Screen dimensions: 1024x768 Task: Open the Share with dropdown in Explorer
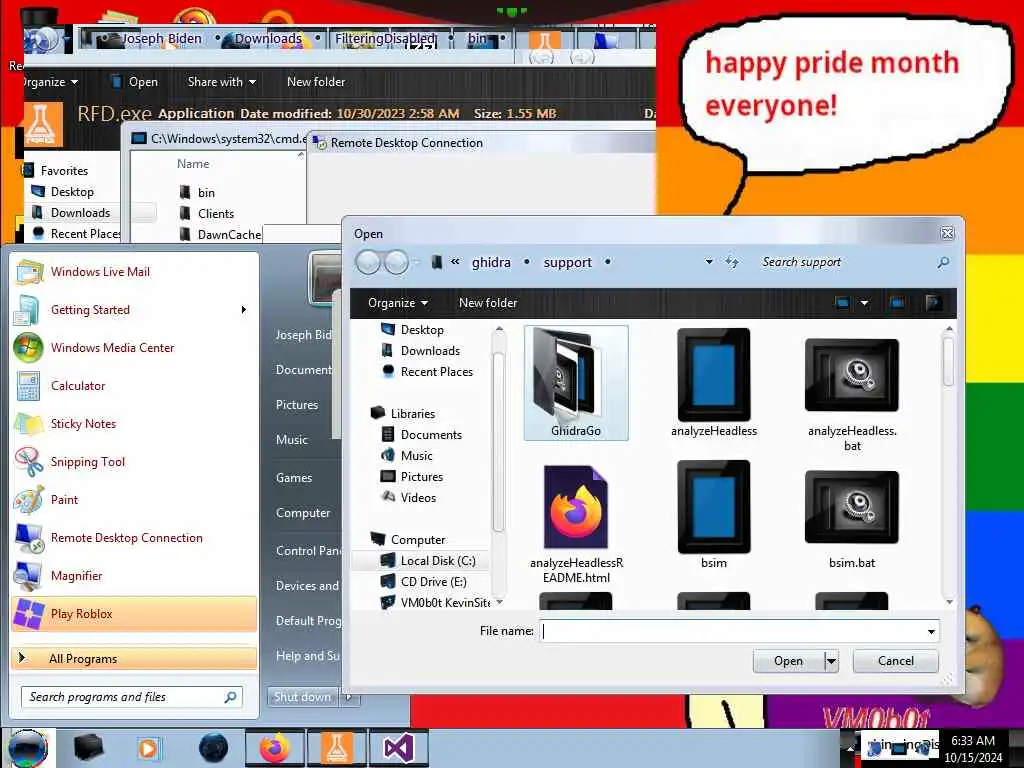[x=221, y=82]
